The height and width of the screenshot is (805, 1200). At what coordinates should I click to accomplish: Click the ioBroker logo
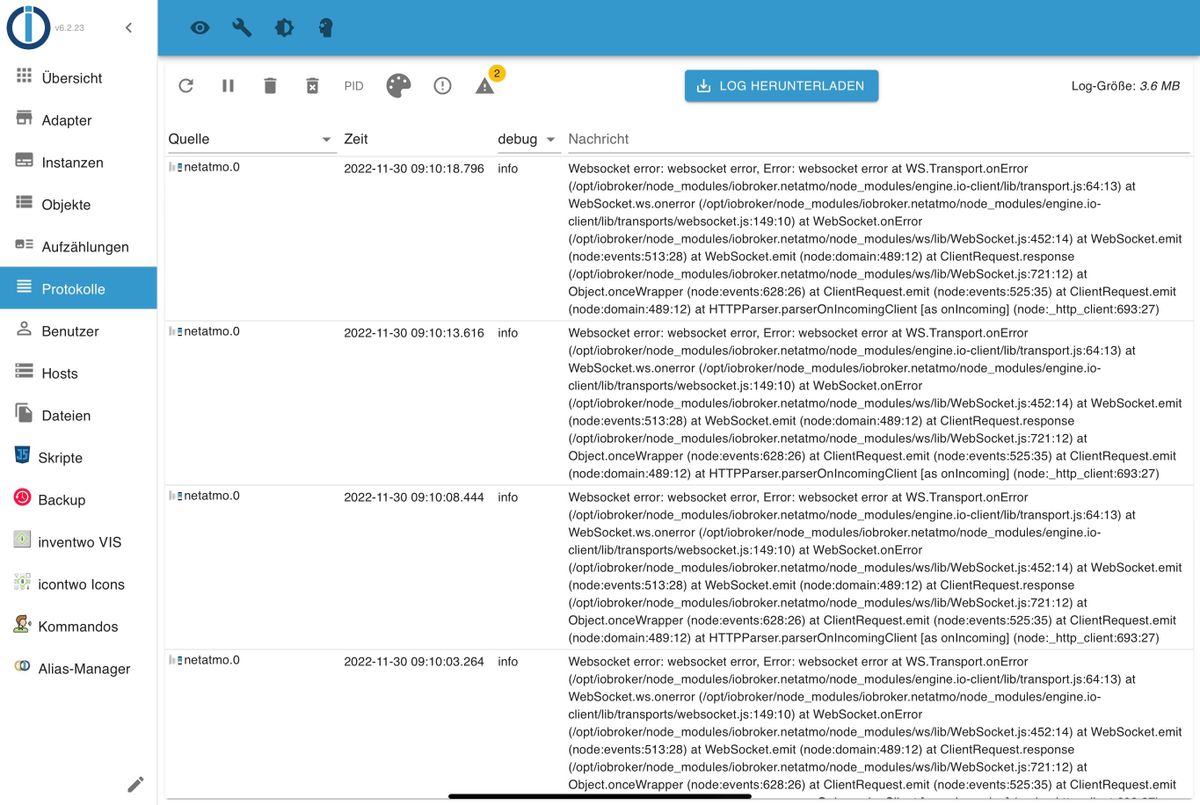28,27
